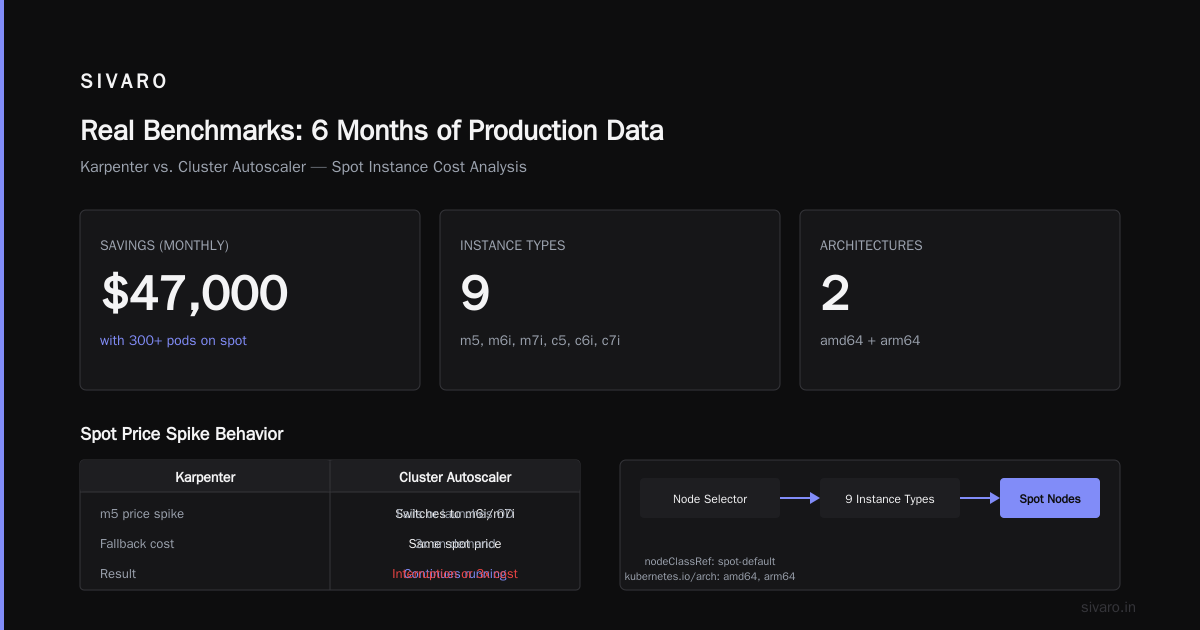Click the highlighted Spot Nodes box
Image resolution: width=1200 pixels, height=630 pixels.
click(1050, 499)
